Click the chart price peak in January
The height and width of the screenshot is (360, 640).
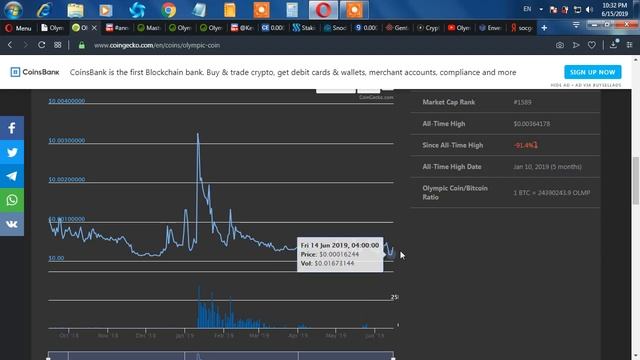point(198,134)
